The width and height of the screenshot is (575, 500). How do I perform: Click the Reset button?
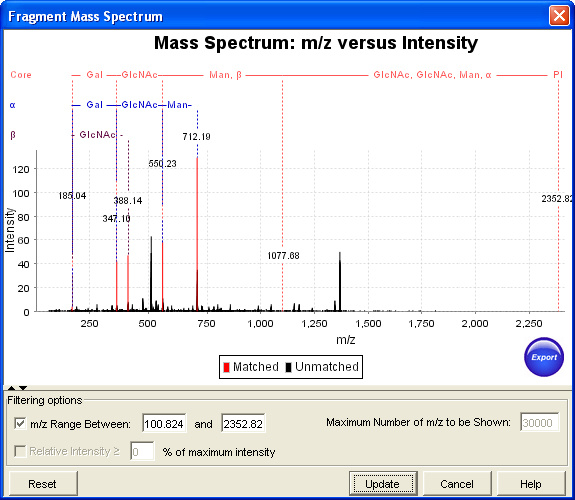[43, 483]
